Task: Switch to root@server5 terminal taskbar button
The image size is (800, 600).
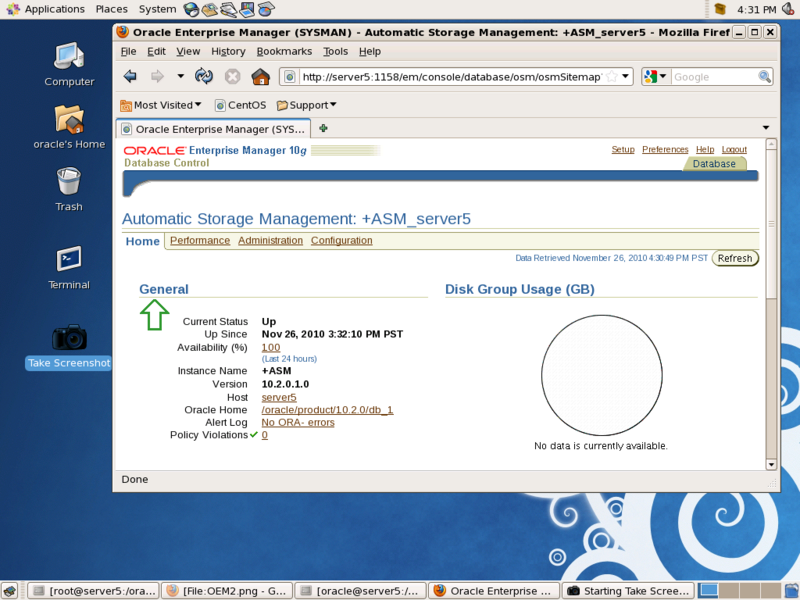Action: (x=93, y=590)
